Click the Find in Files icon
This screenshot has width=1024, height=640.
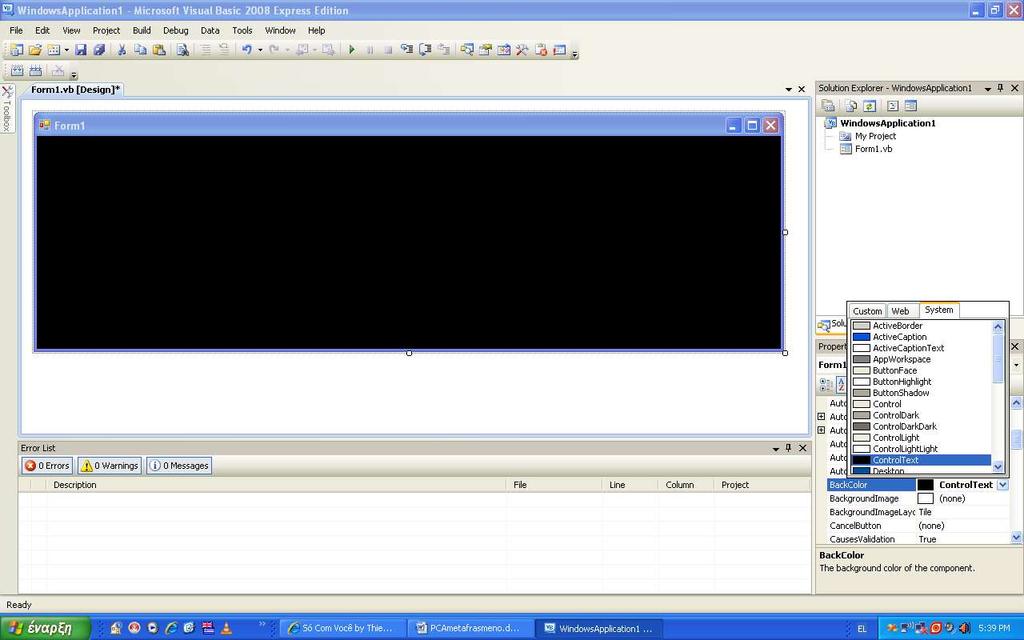pos(182,50)
